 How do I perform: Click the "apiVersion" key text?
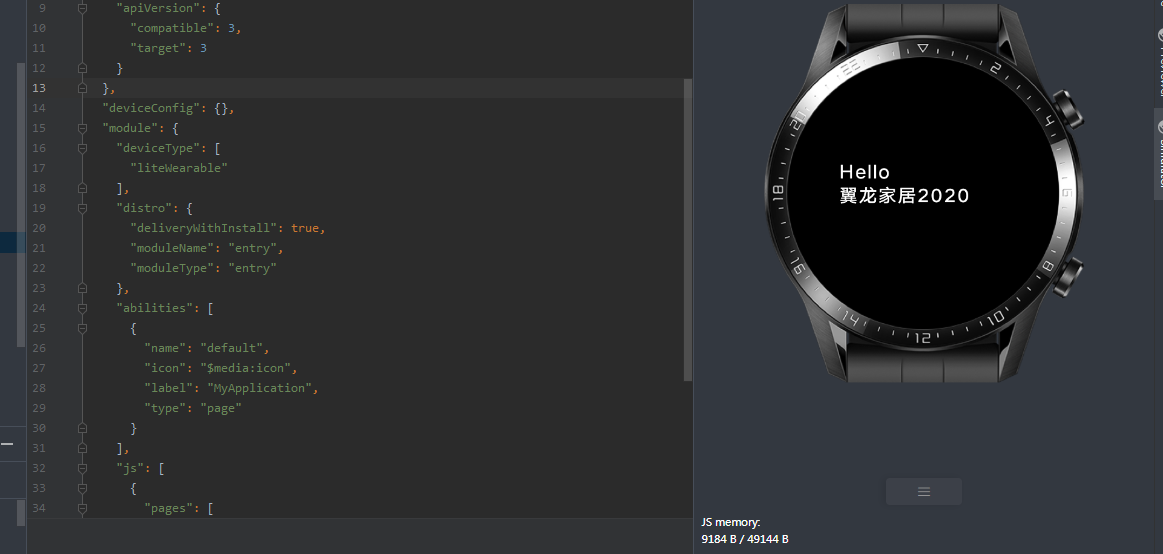158,8
